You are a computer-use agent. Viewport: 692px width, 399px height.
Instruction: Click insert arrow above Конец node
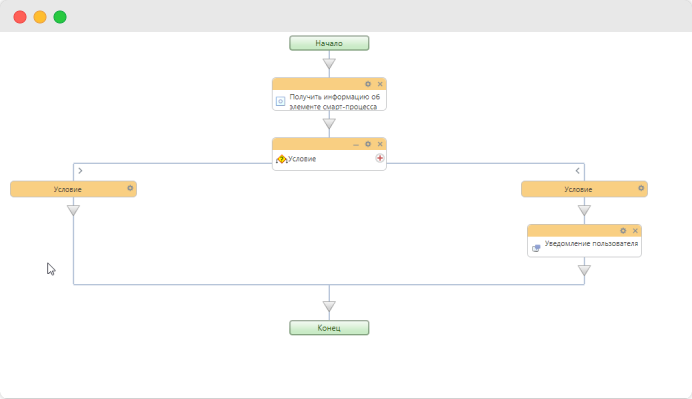[x=329, y=306]
